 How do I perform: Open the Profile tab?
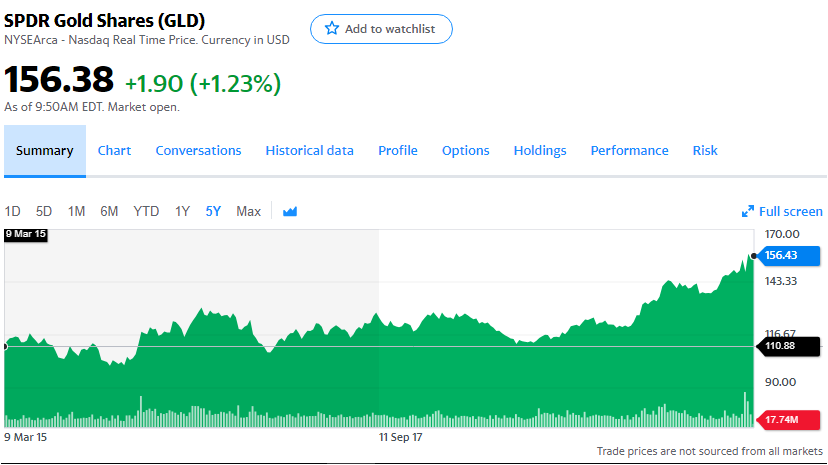click(x=398, y=150)
